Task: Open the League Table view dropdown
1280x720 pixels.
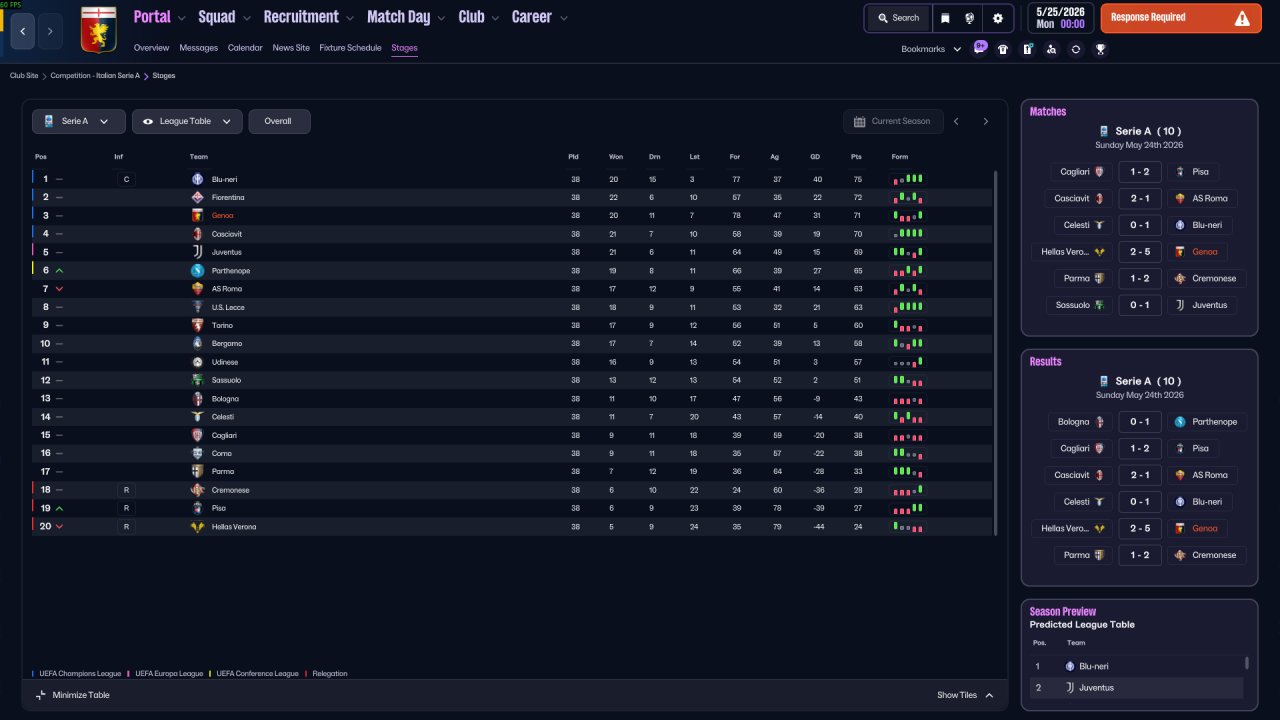Action: (187, 121)
